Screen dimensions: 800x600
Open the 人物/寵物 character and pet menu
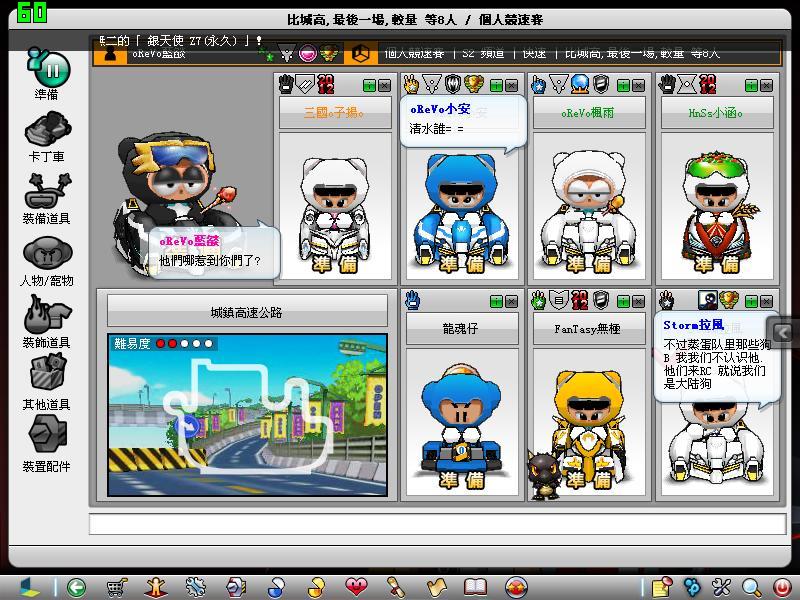click(x=47, y=261)
